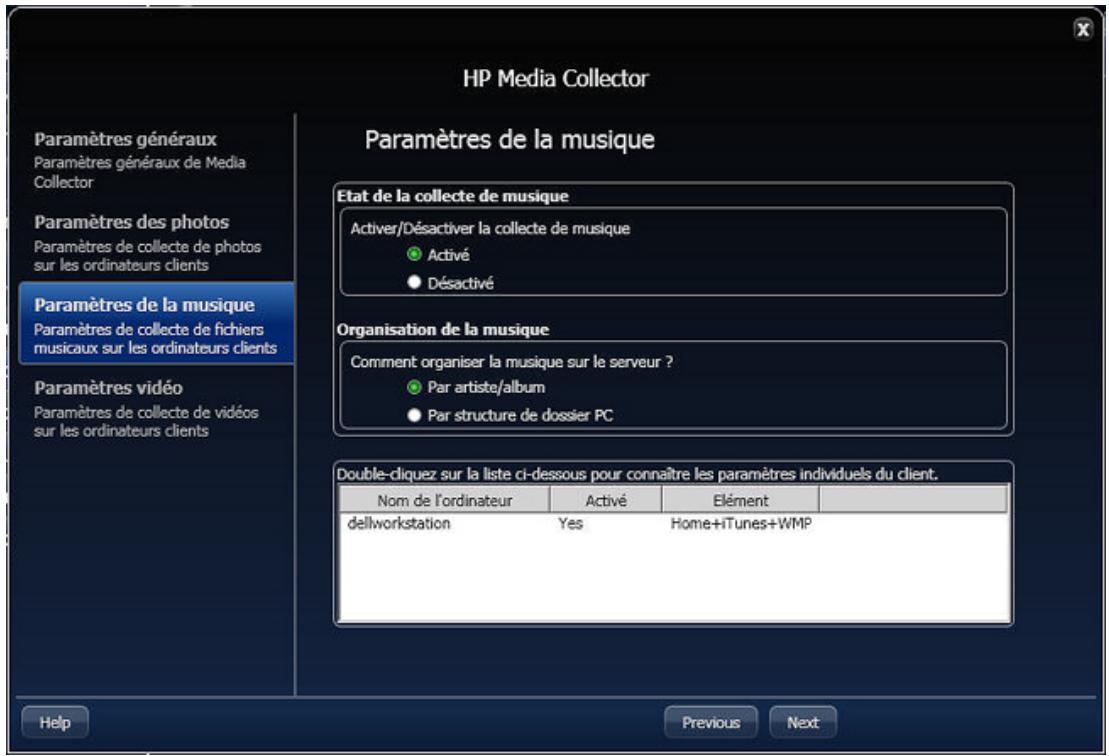Click the Home+iTunes+WMP element cell
This screenshot has width=1109, height=756.
point(741,523)
